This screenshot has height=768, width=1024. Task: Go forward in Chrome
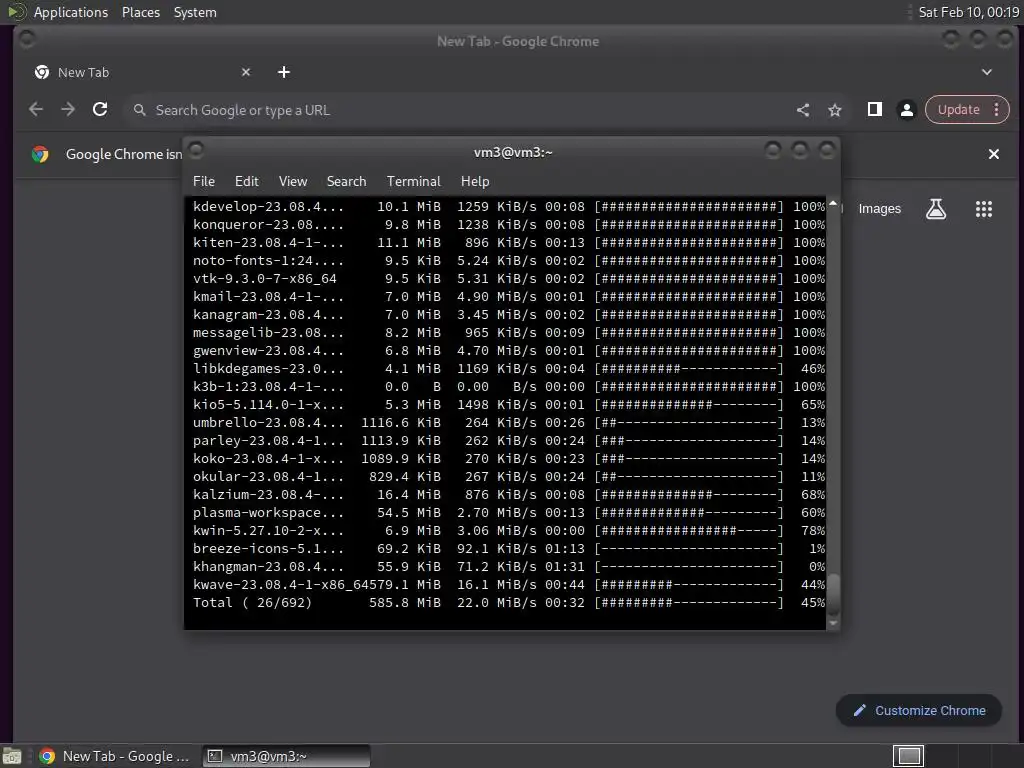(x=68, y=110)
